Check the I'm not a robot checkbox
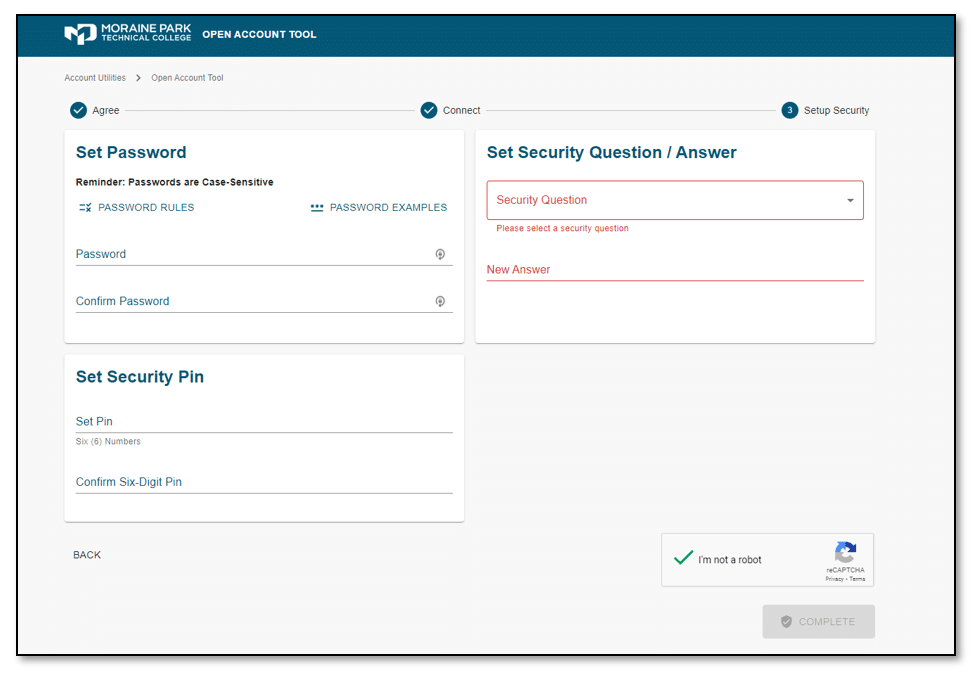Viewport: 979px width, 677px height. (684, 559)
